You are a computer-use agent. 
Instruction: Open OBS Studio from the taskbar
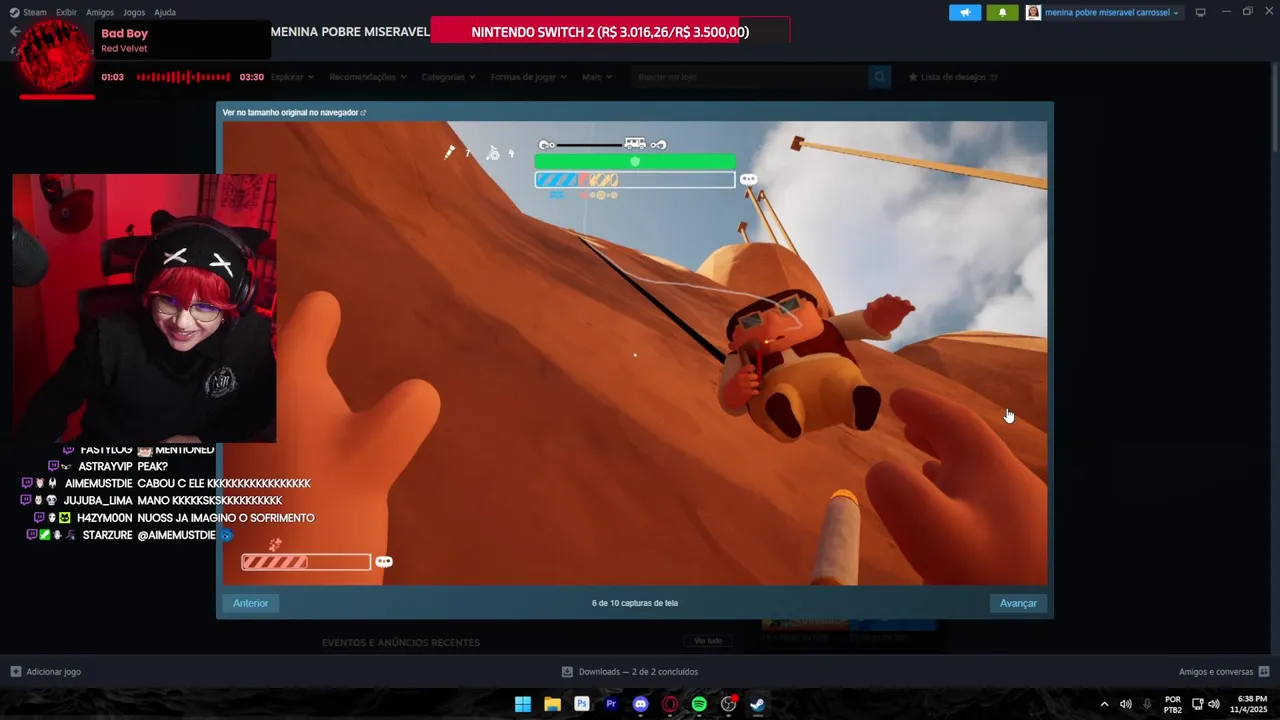(x=729, y=704)
